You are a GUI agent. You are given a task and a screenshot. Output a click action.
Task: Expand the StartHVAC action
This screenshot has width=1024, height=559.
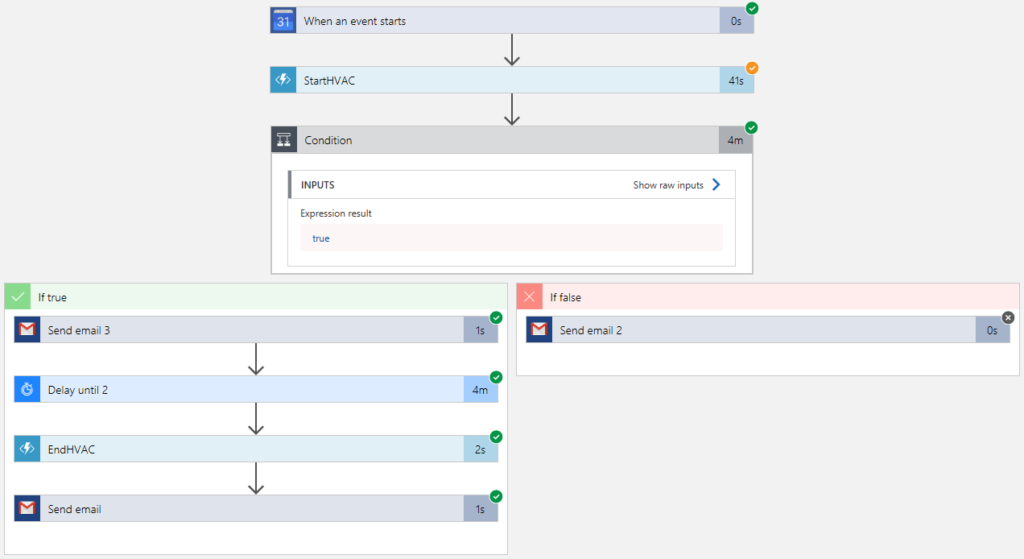pyautogui.click(x=512, y=80)
